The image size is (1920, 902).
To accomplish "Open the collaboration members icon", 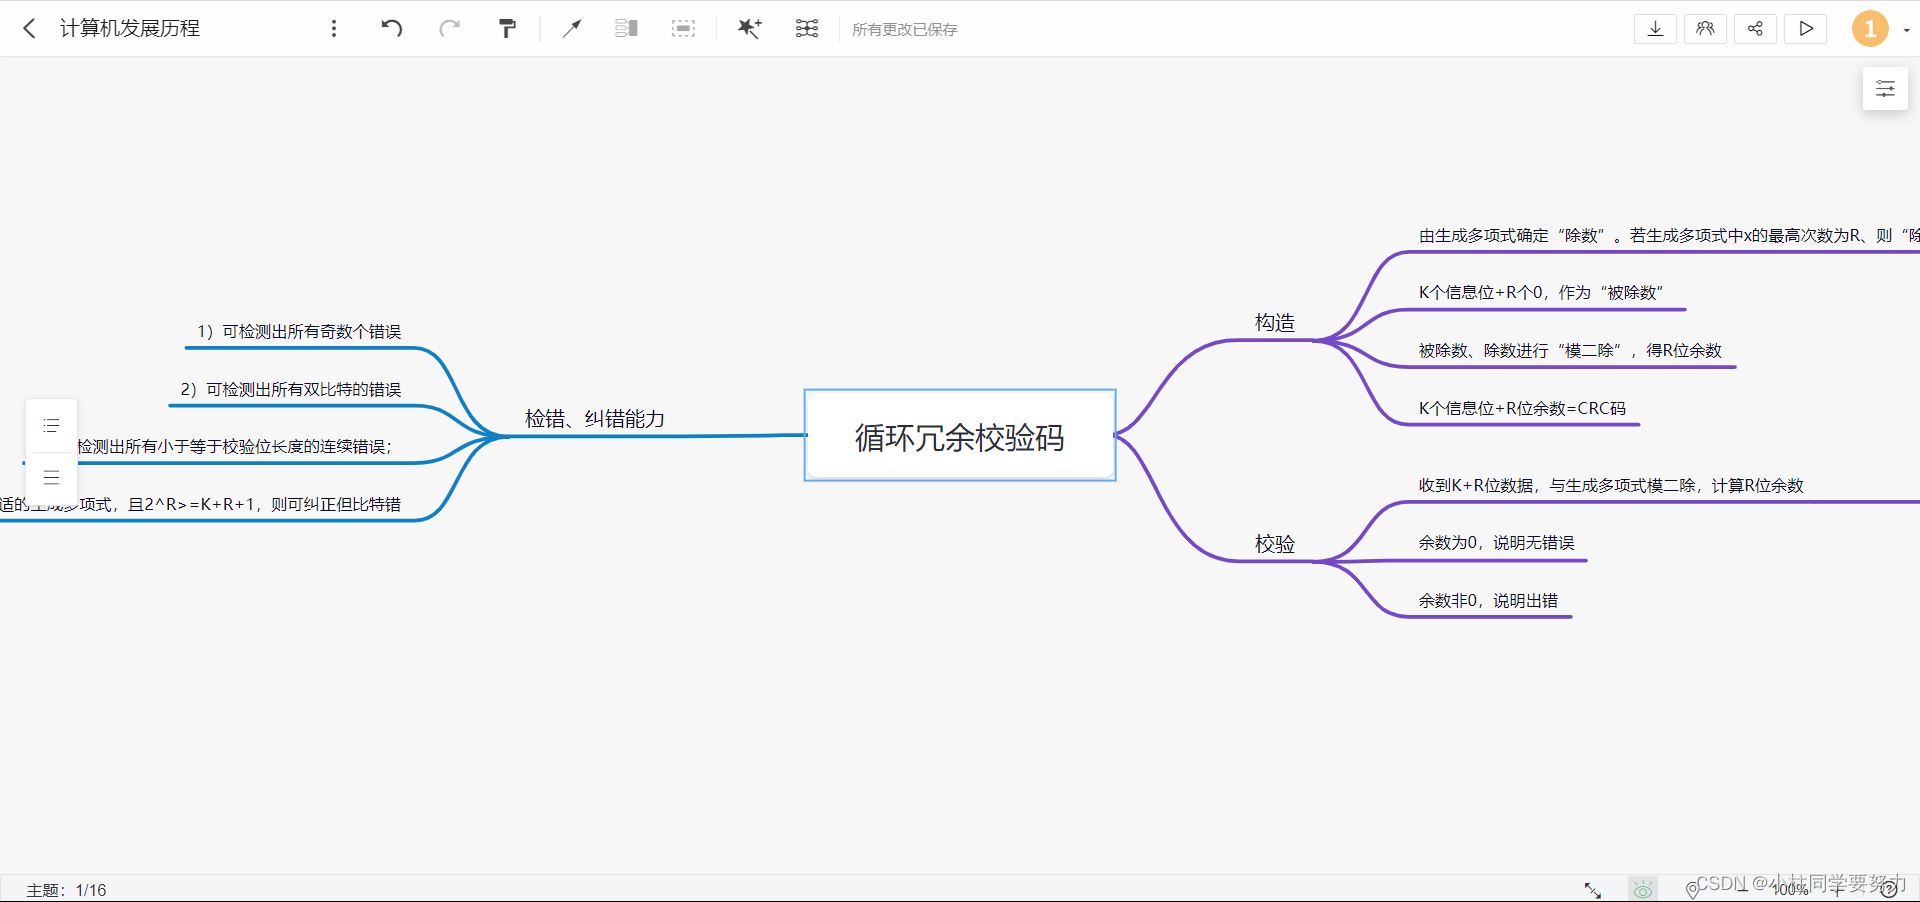I will coord(1705,28).
